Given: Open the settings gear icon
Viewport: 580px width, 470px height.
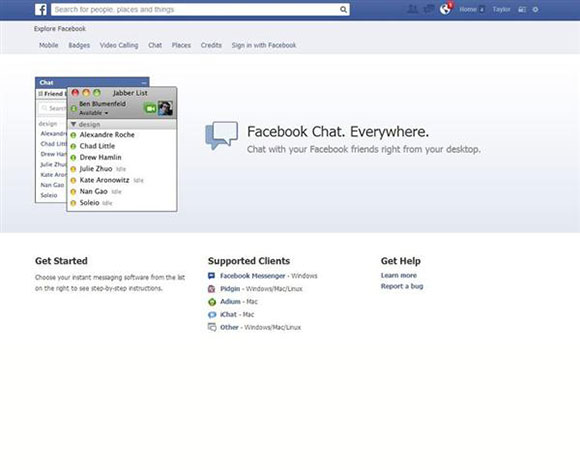Looking at the screenshot, I should point(535,10).
